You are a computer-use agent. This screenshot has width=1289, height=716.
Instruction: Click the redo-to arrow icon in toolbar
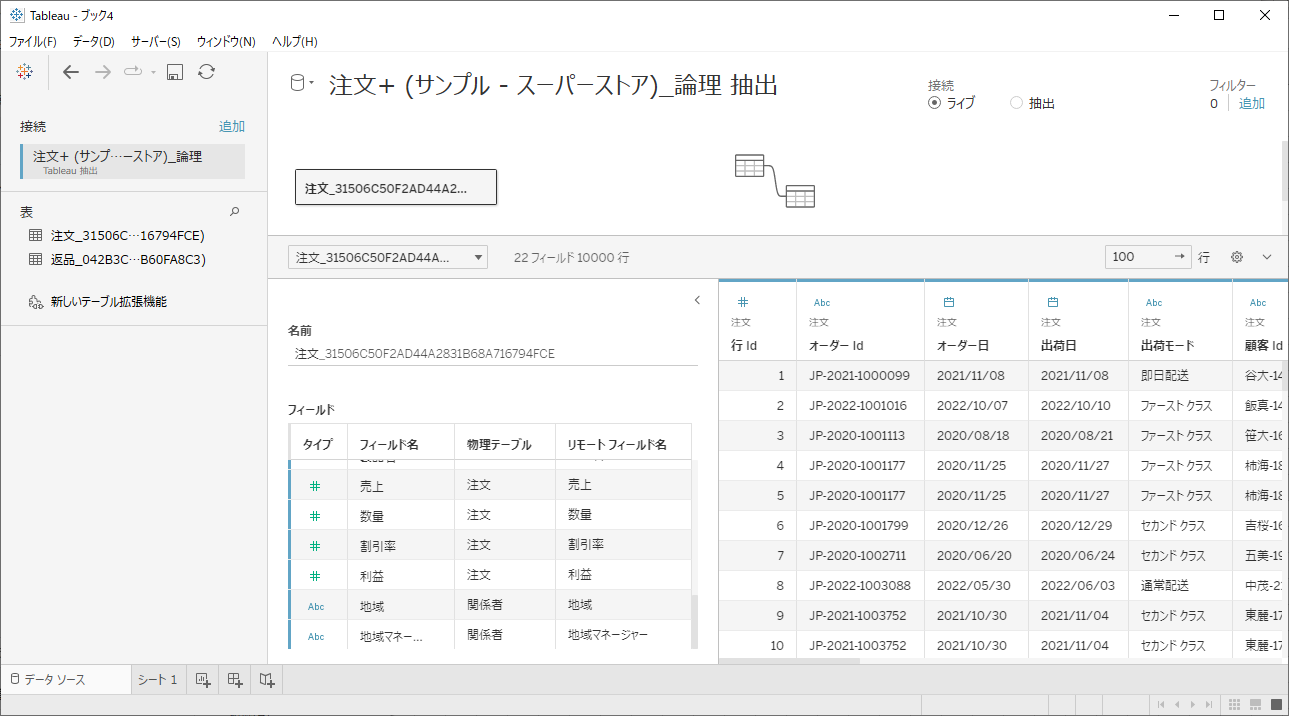click(133, 71)
